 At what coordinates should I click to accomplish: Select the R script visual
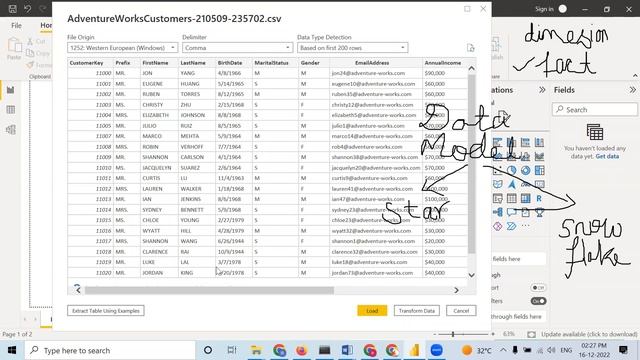coord(539,198)
